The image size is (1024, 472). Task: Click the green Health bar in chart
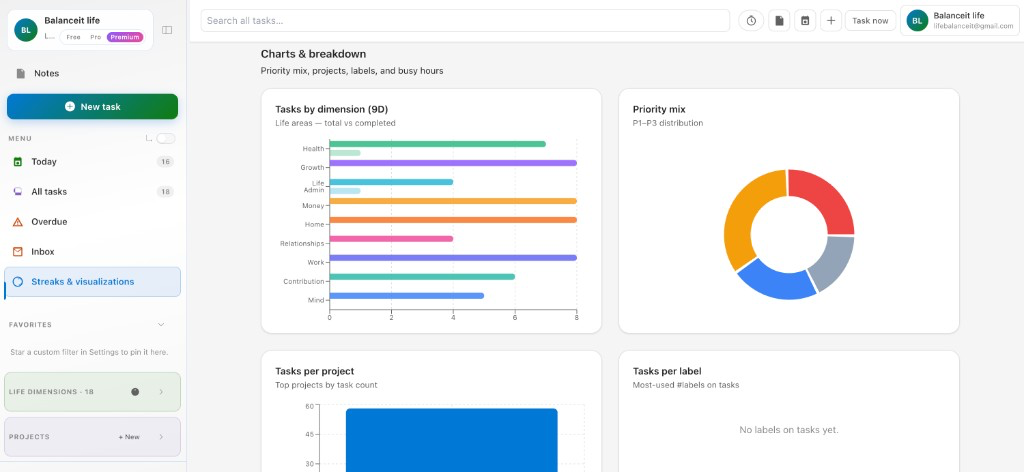click(x=438, y=144)
